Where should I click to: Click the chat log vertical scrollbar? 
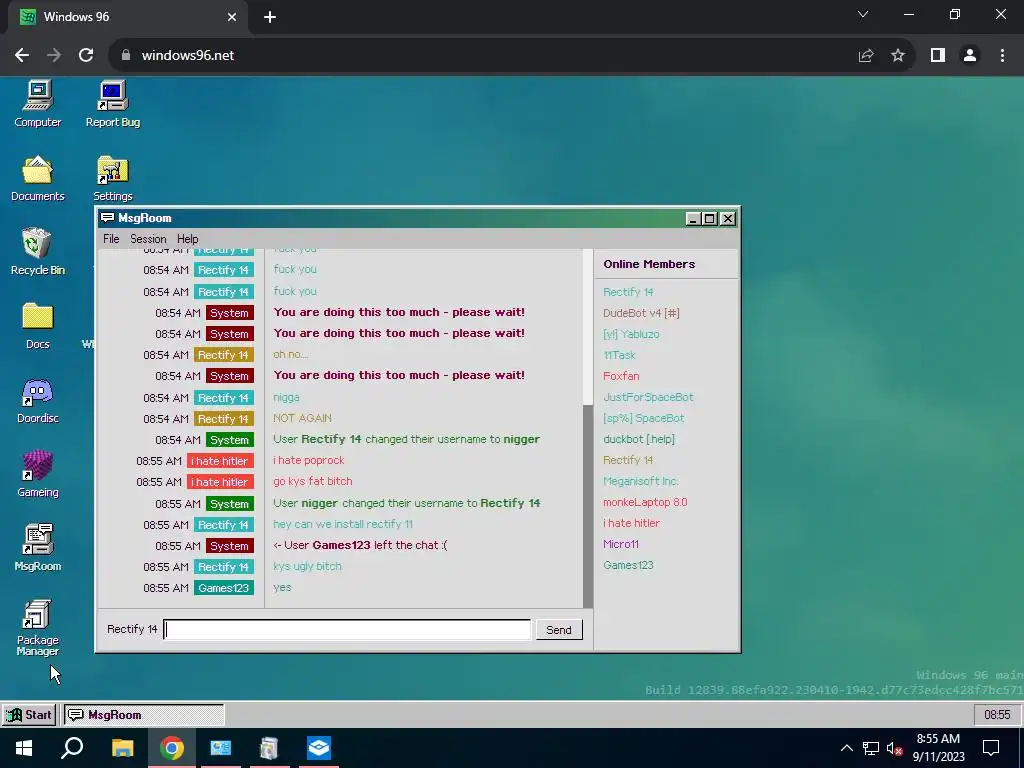click(x=588, y=428)
